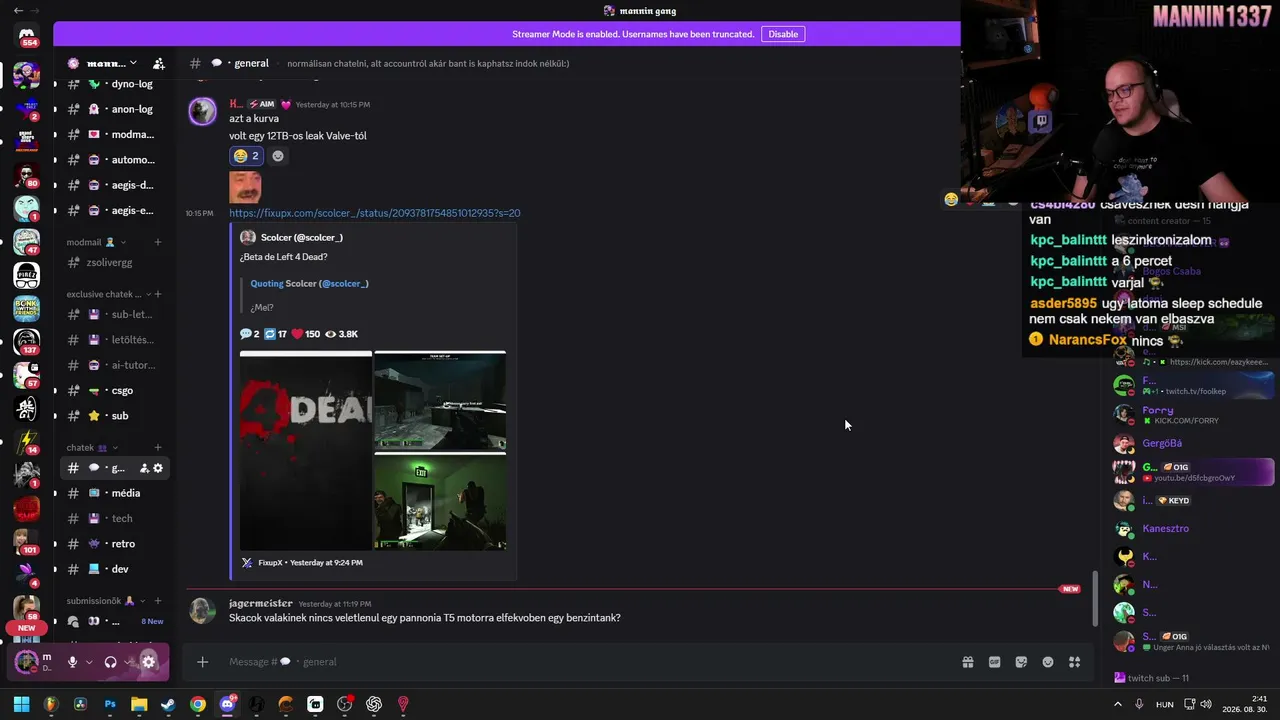Go back with the arrow at top left

18,10
